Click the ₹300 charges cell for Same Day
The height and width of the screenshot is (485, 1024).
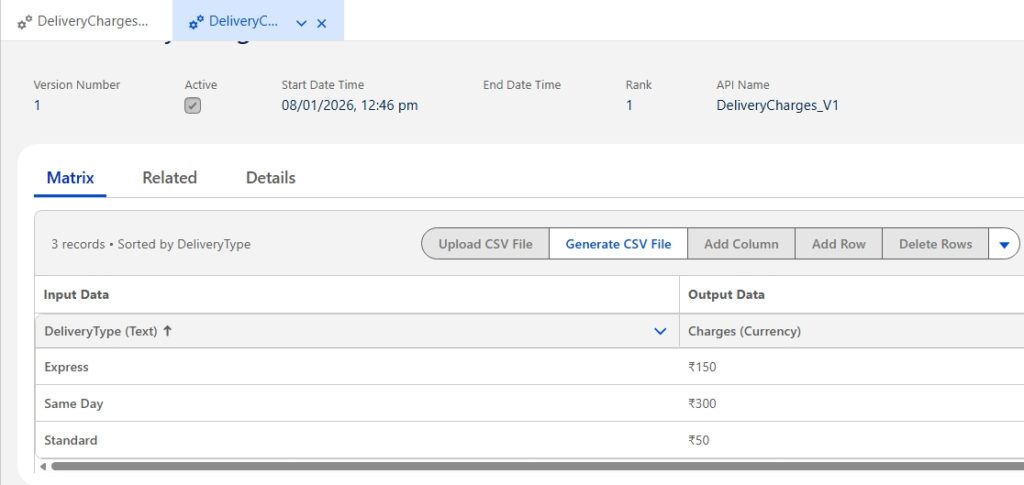pos(702,403)
